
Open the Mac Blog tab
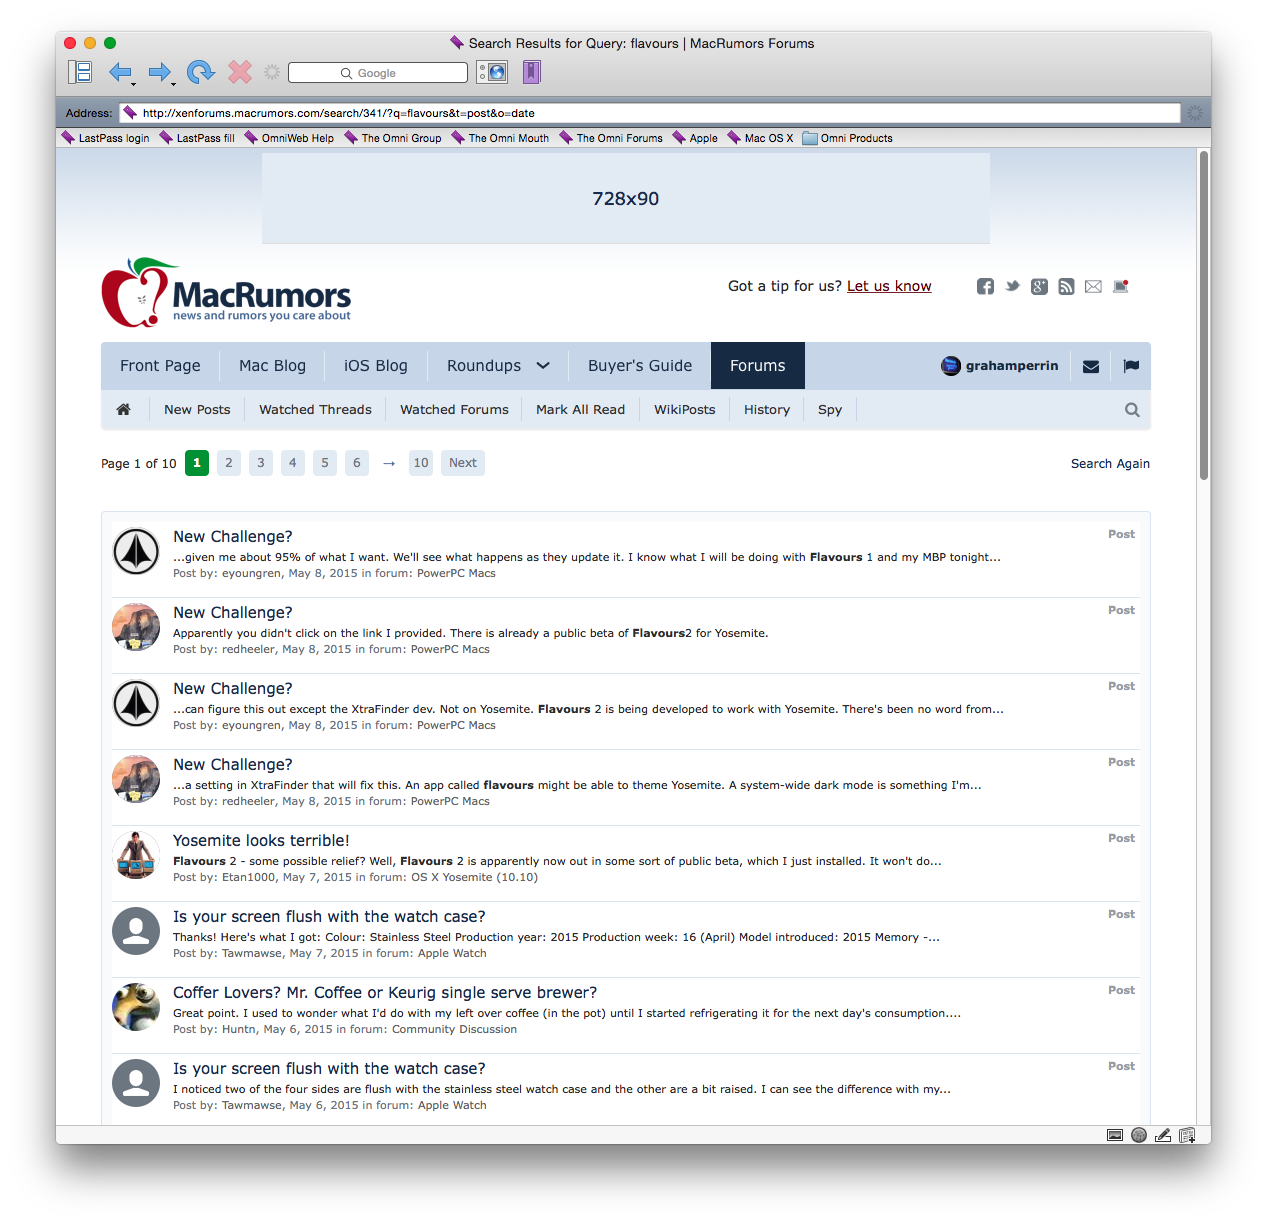coord(272,366)
